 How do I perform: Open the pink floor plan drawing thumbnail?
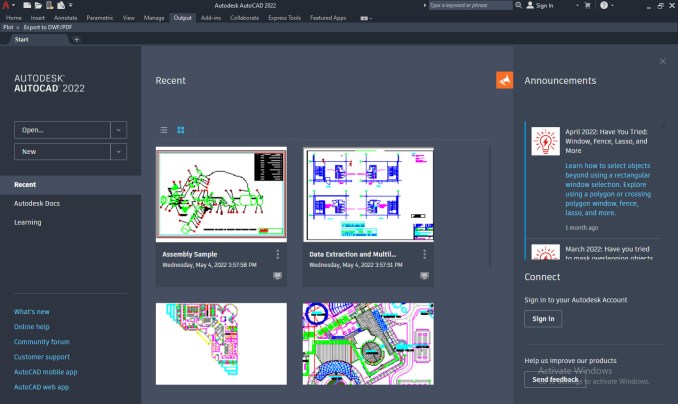pos(221,344)
